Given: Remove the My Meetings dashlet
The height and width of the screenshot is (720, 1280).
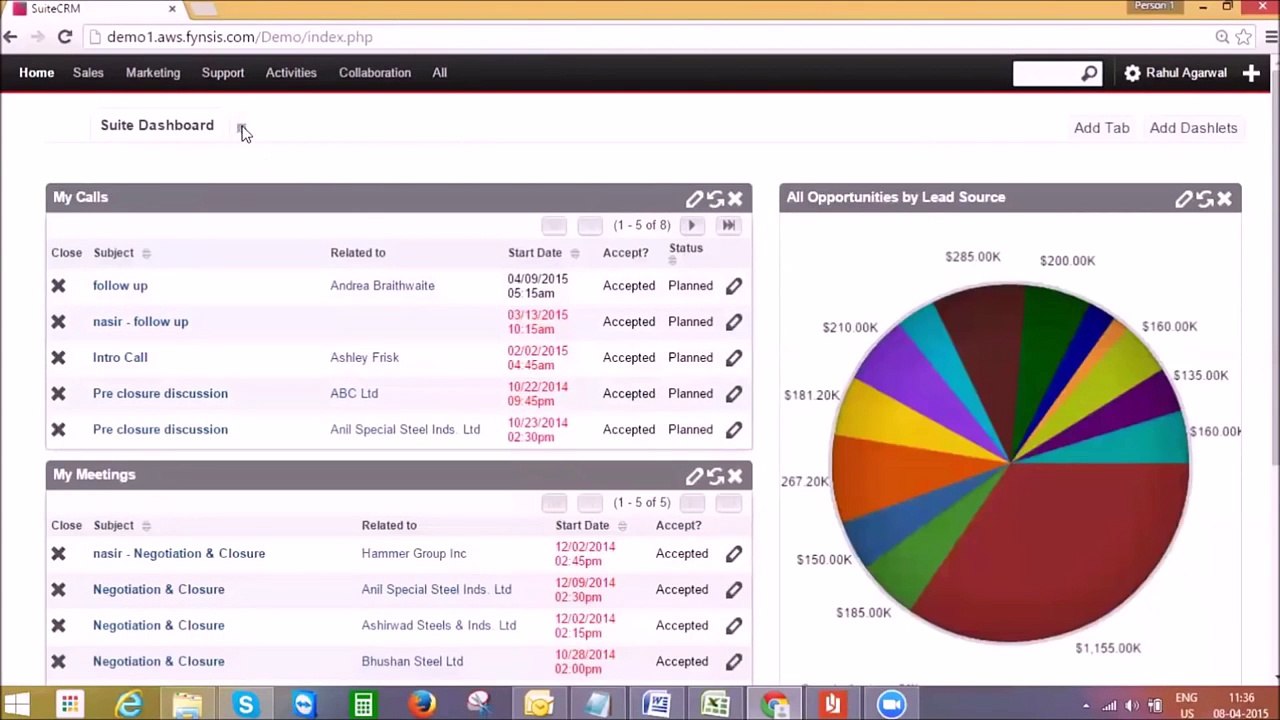Looking at the screenshot, I should pos(735,476).
